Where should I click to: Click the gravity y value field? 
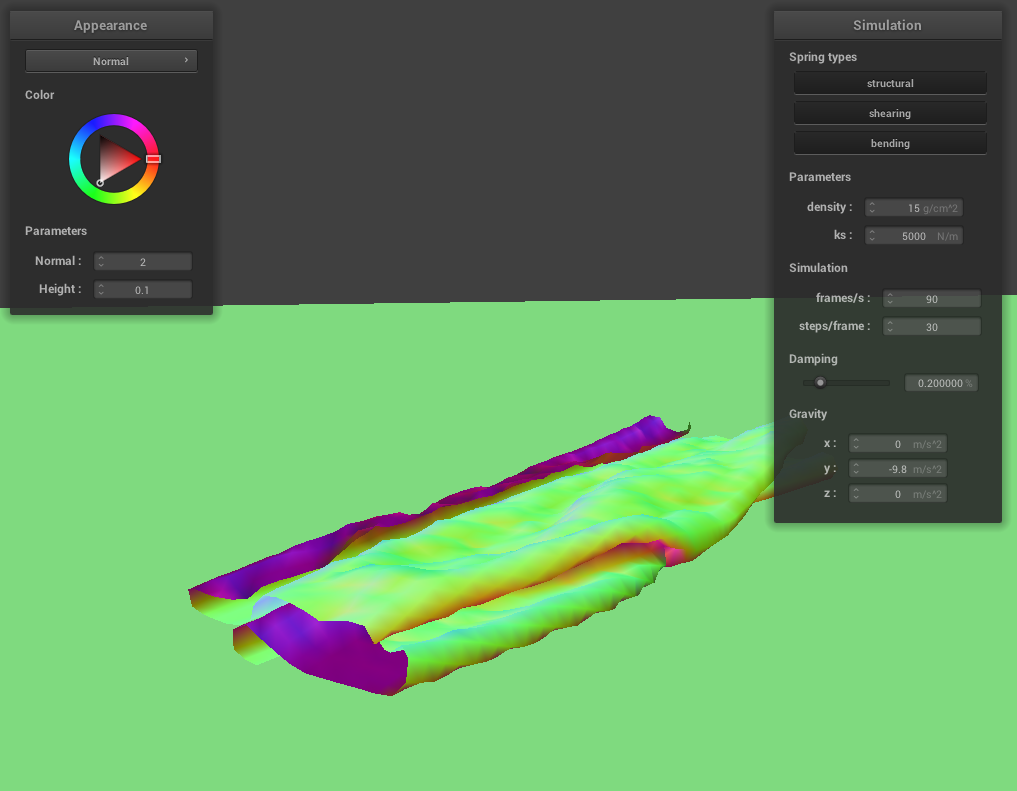pos(898,469)
